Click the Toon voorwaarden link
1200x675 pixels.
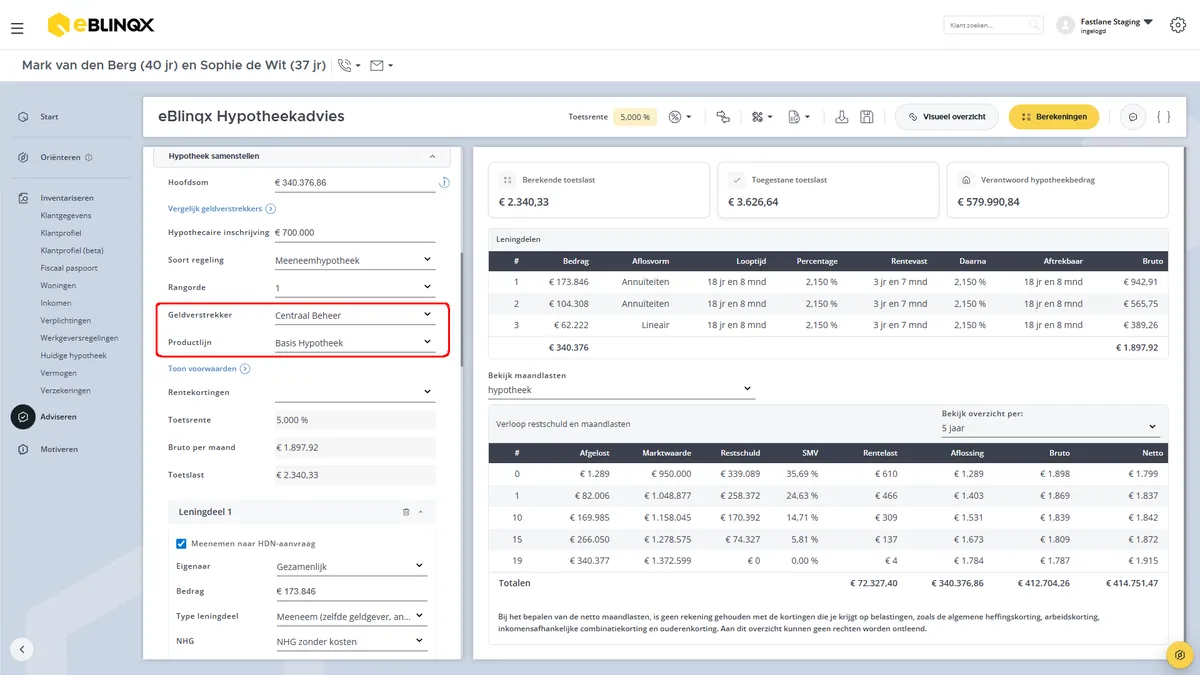[x=209, y=369]
